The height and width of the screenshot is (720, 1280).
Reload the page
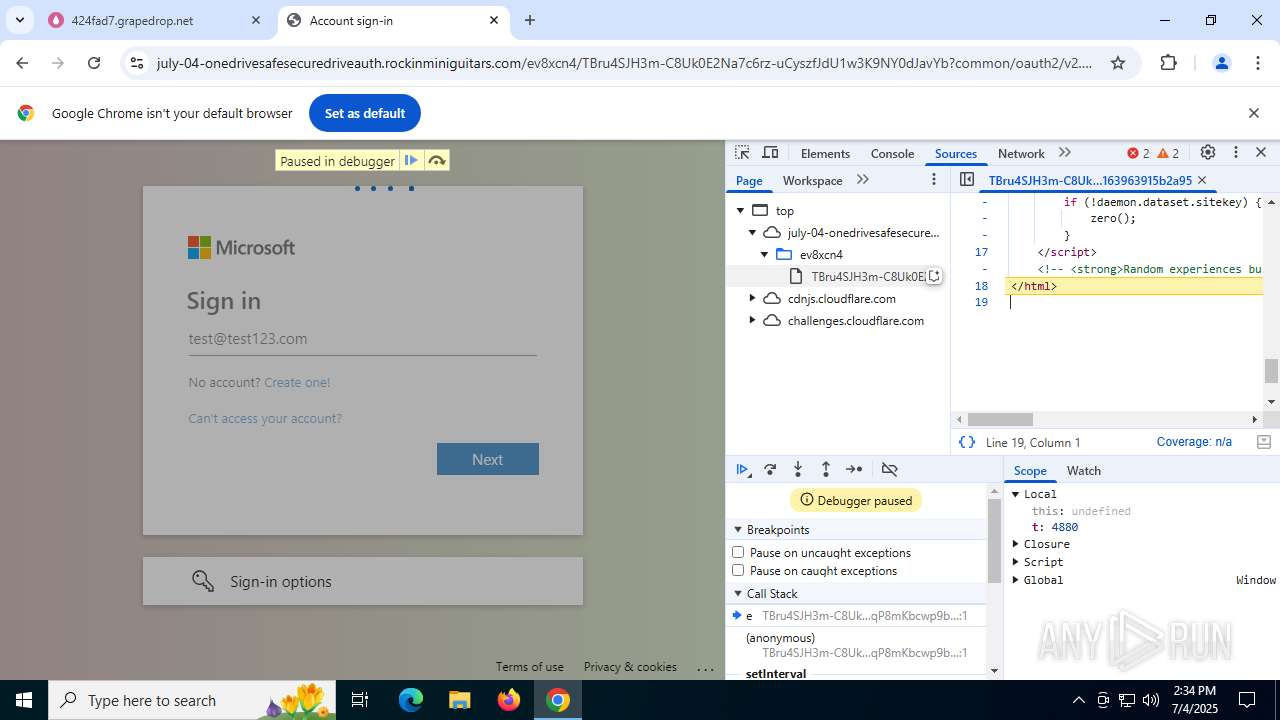[94, 63]
